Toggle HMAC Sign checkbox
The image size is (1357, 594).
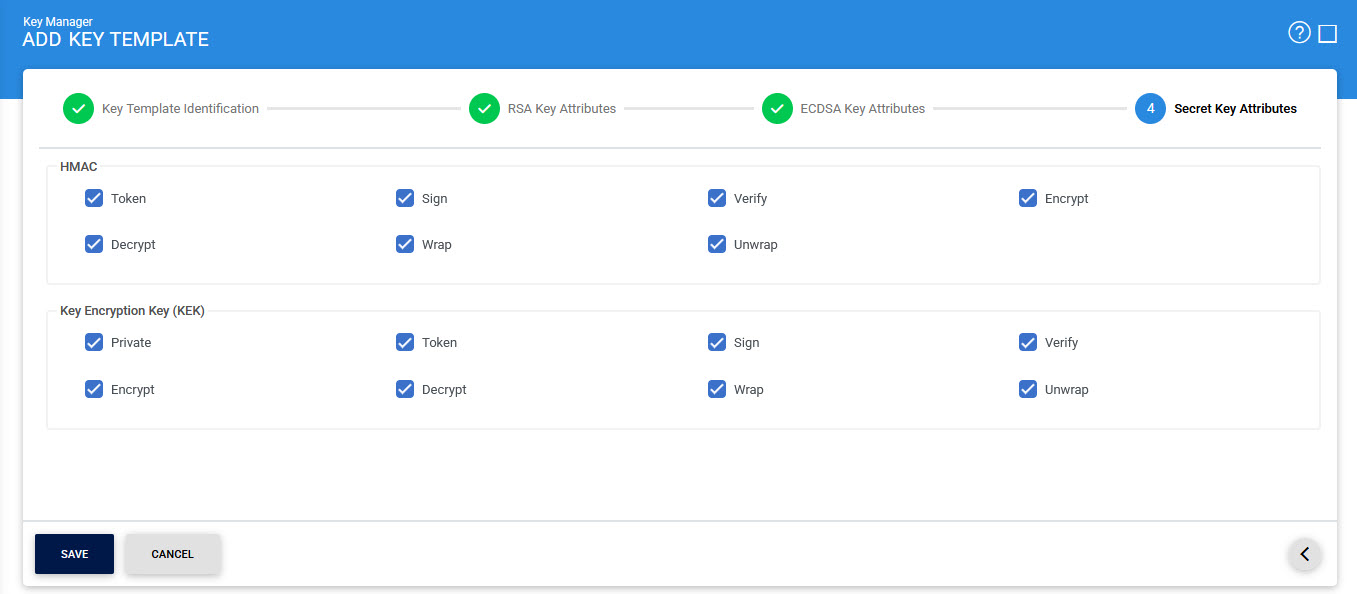[x=405, y=198]
